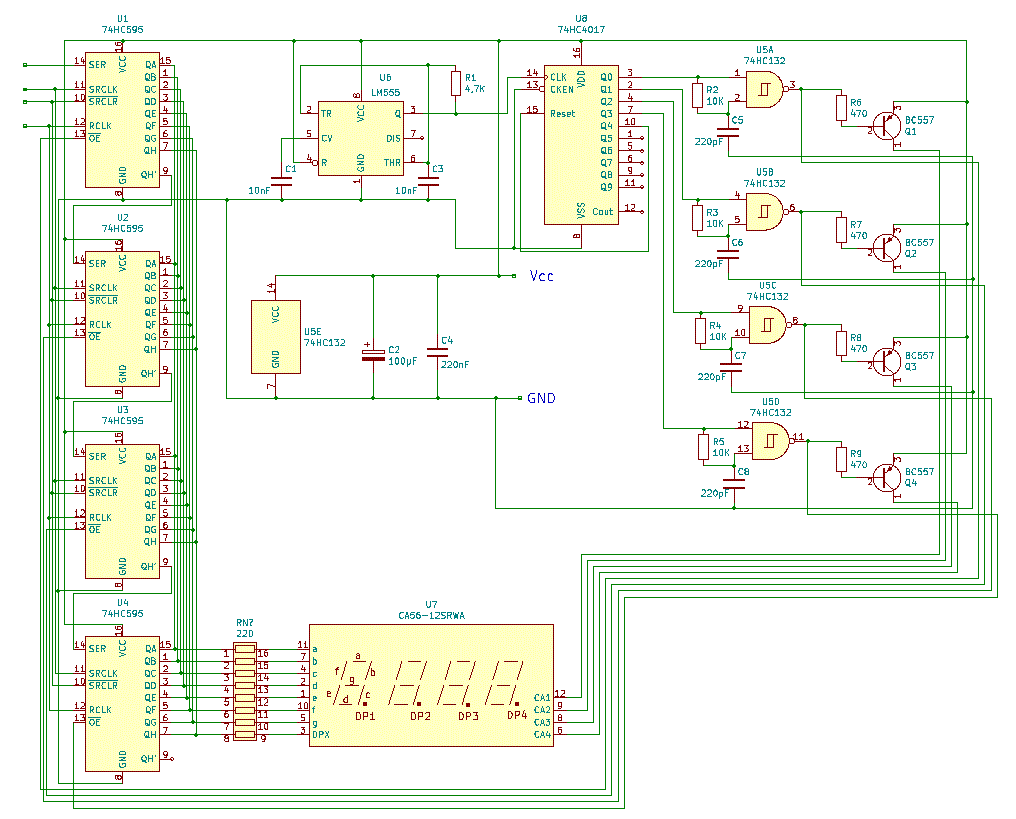Select the U5B NAND Schmitt gate
Viewport: 1016px width, 819px height.
pos(765,212)
